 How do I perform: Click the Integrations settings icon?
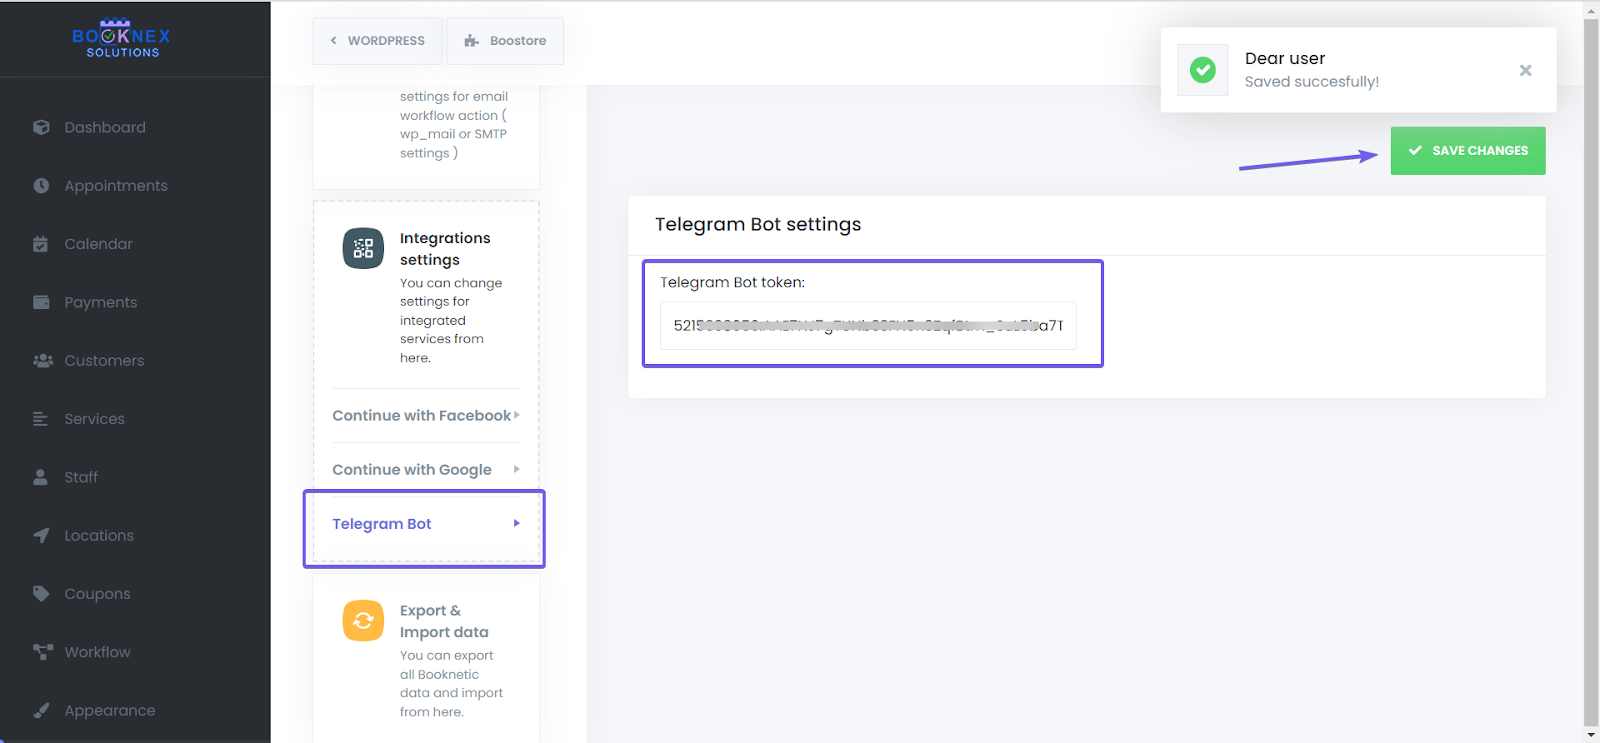pos(363,248)
